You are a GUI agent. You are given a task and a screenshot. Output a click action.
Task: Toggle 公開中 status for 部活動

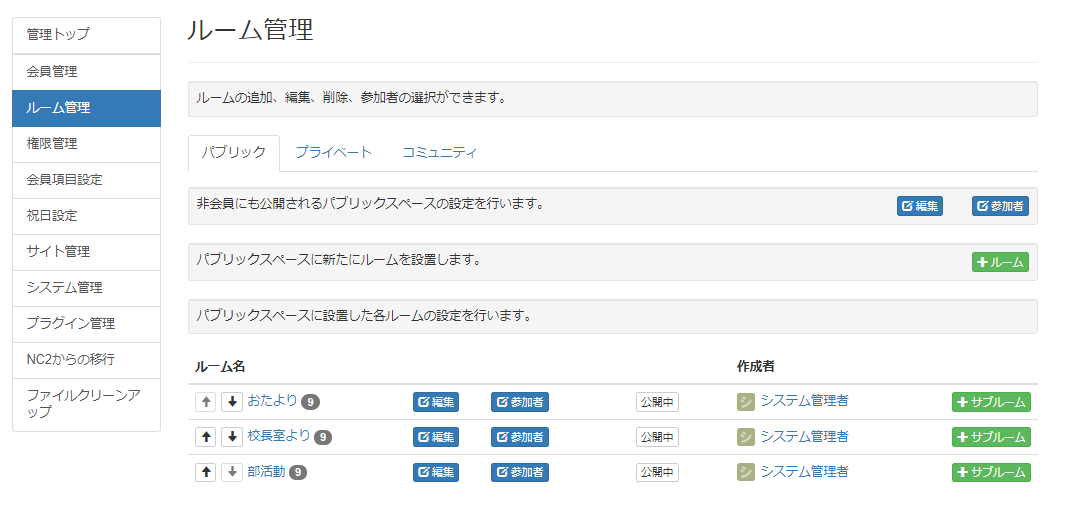tap(657, 472)
